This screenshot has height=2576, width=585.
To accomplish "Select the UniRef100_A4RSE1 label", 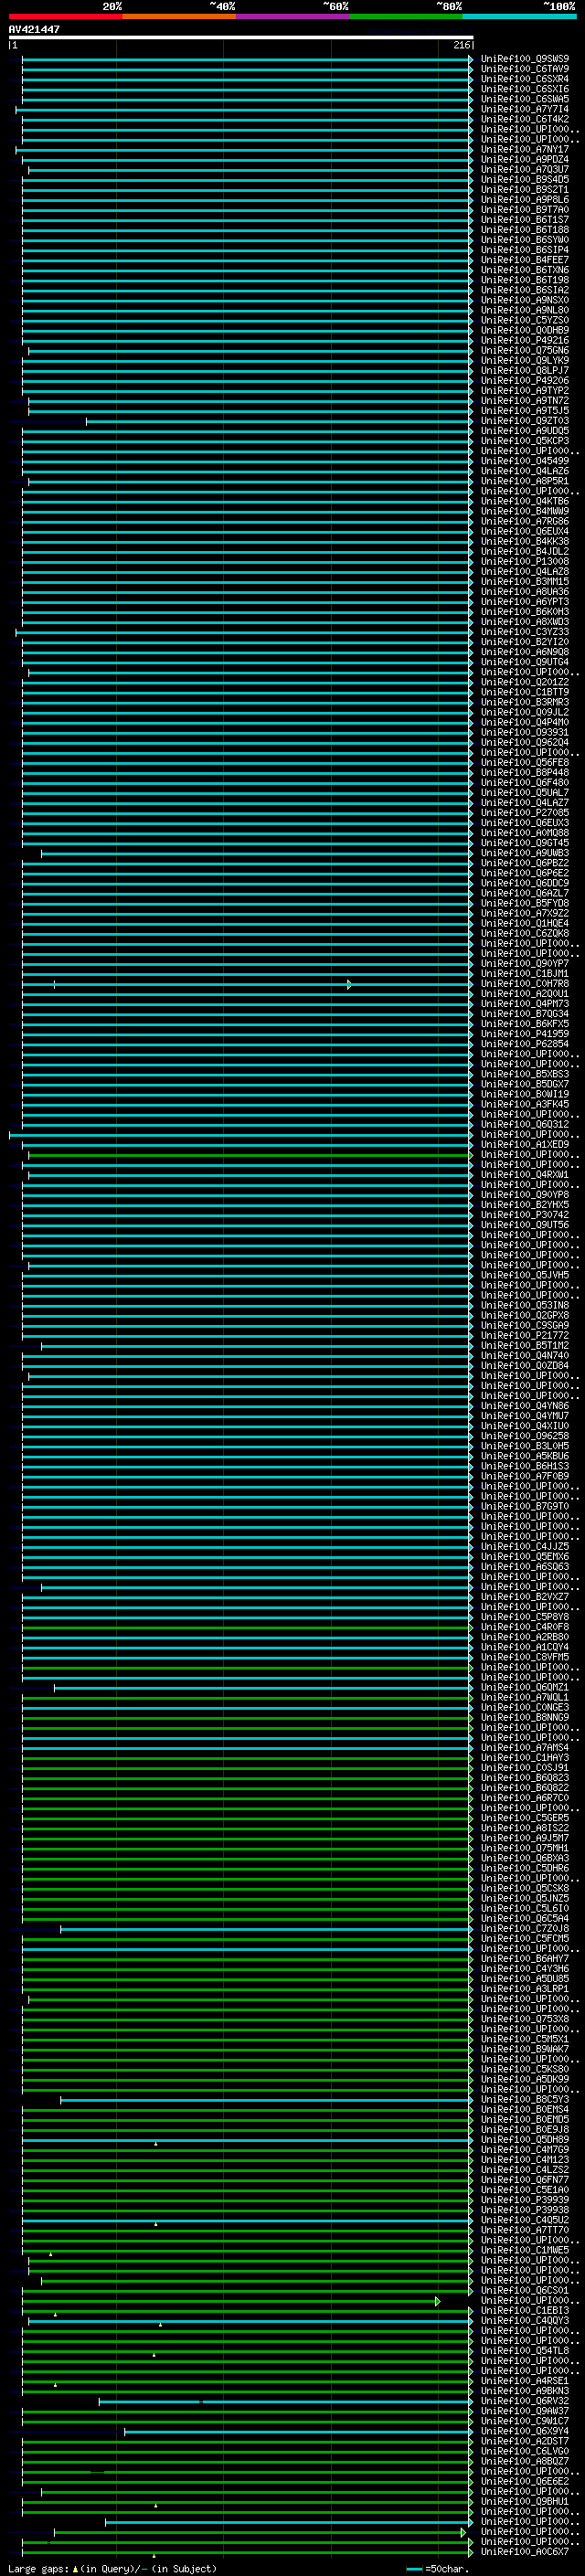I will coord(525,2381).
